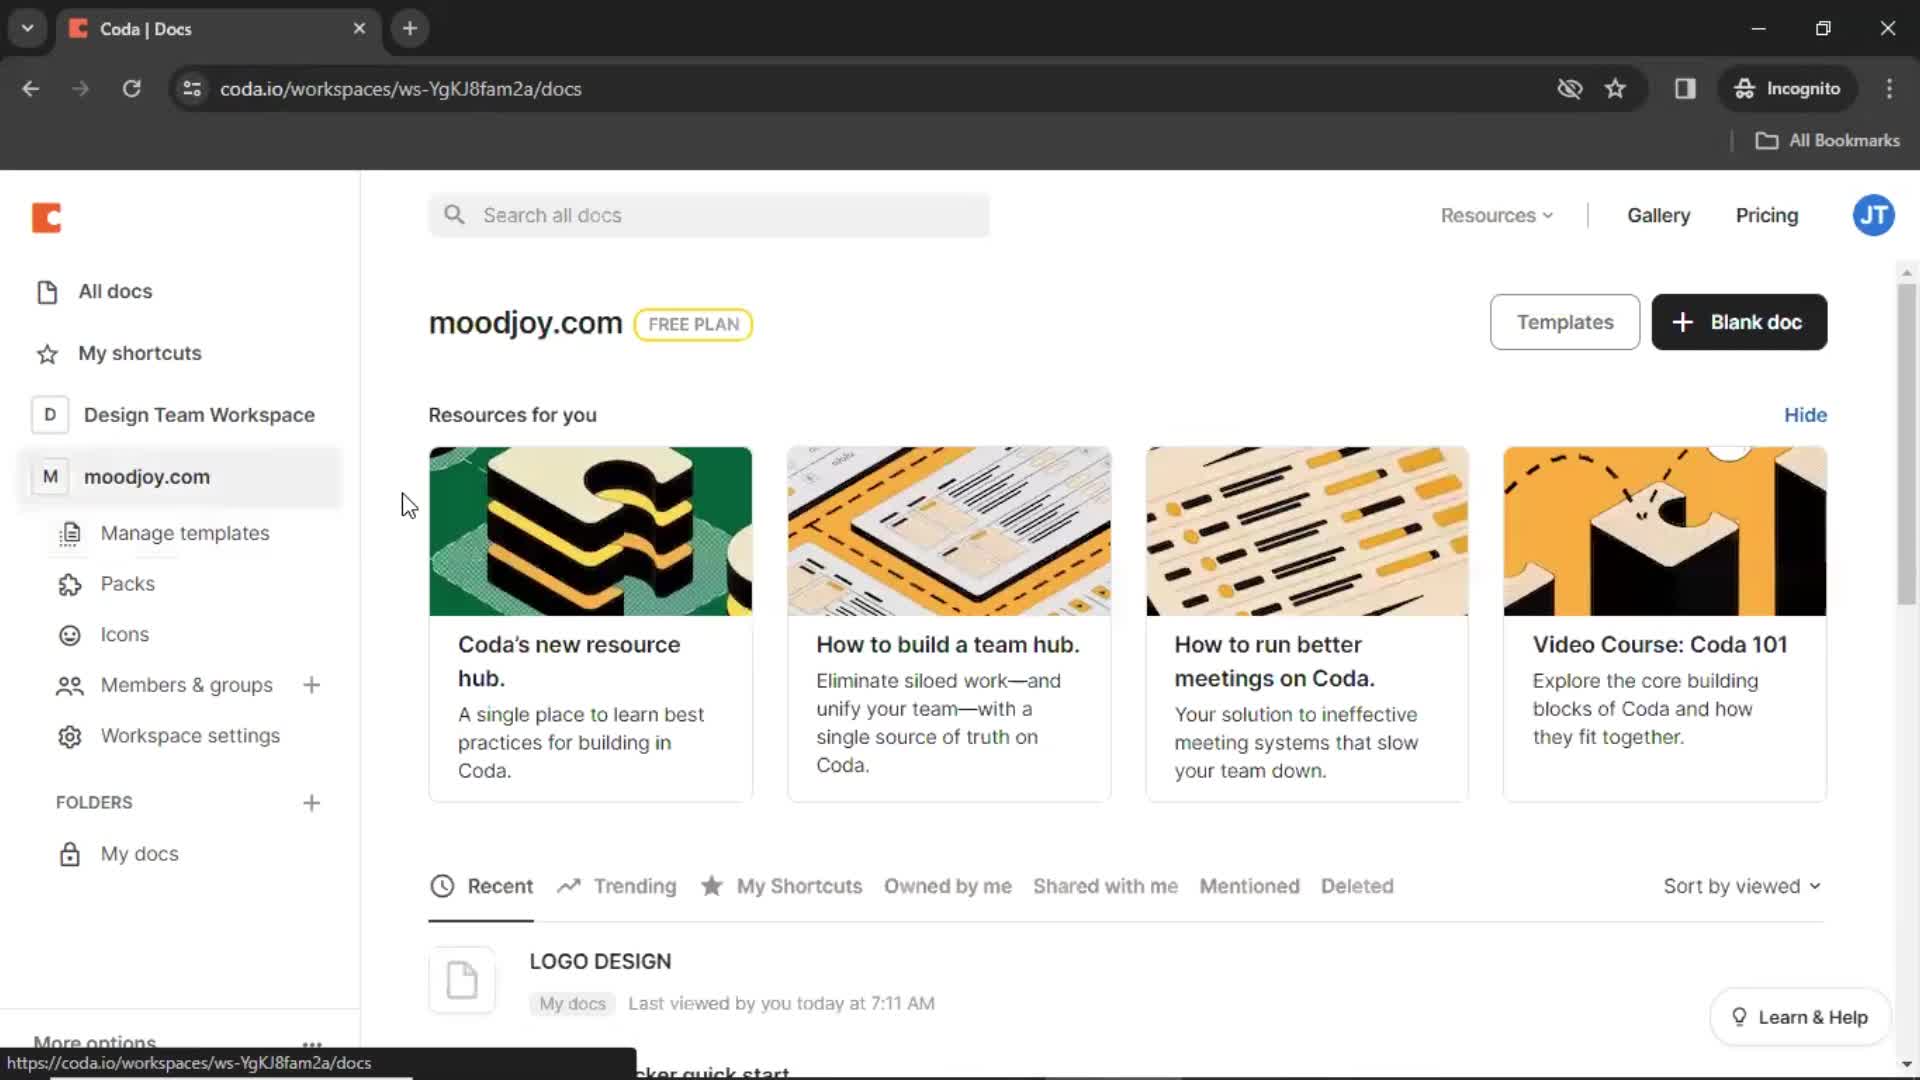Open Packs section in sidebar

pyautogui.click(x=128, y=583)
